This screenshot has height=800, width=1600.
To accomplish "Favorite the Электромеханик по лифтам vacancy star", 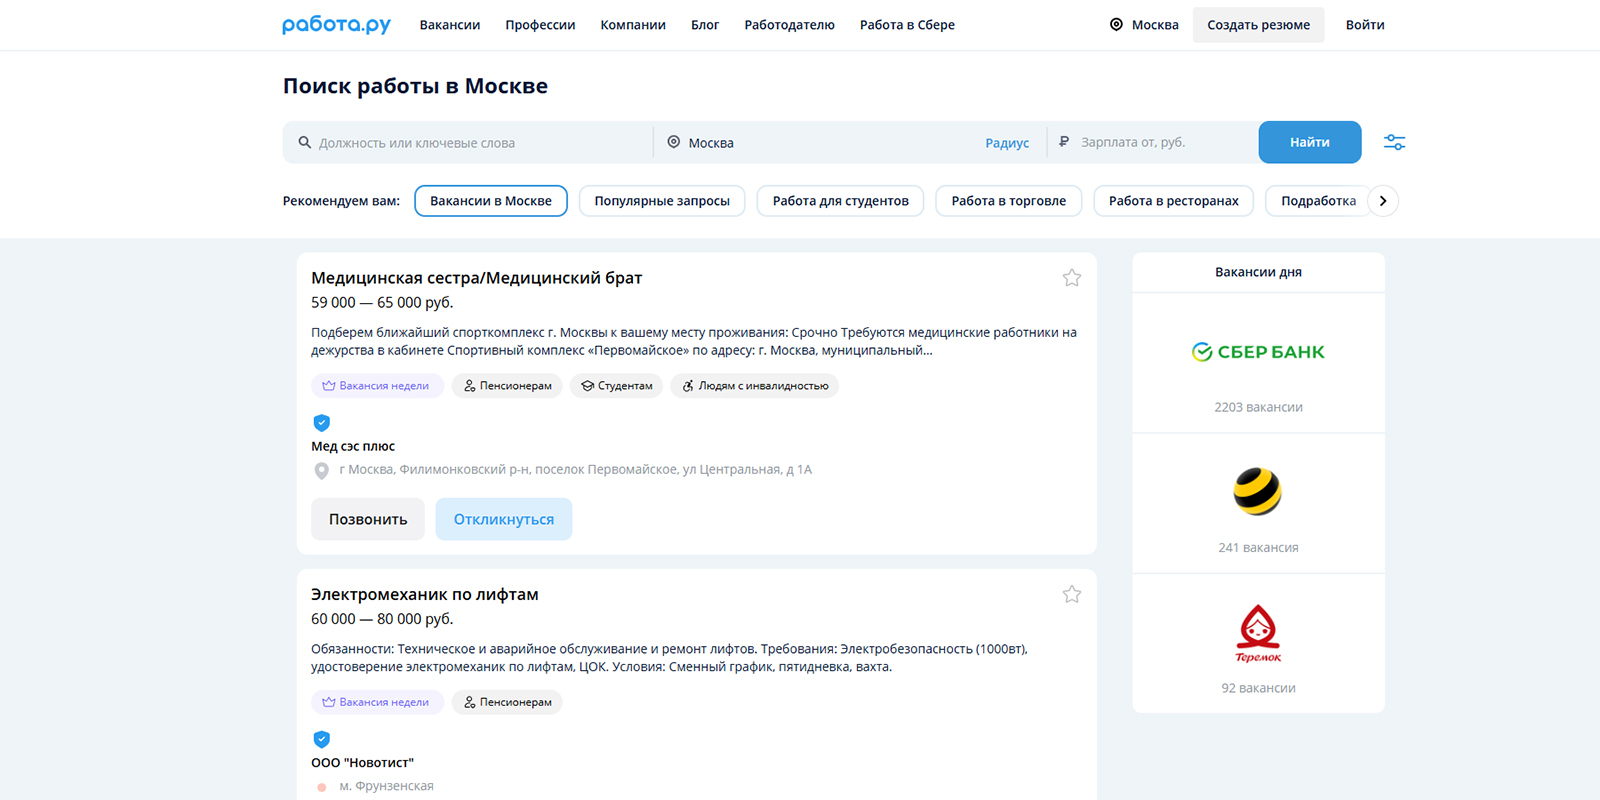I will click(x=1072, y=594).
